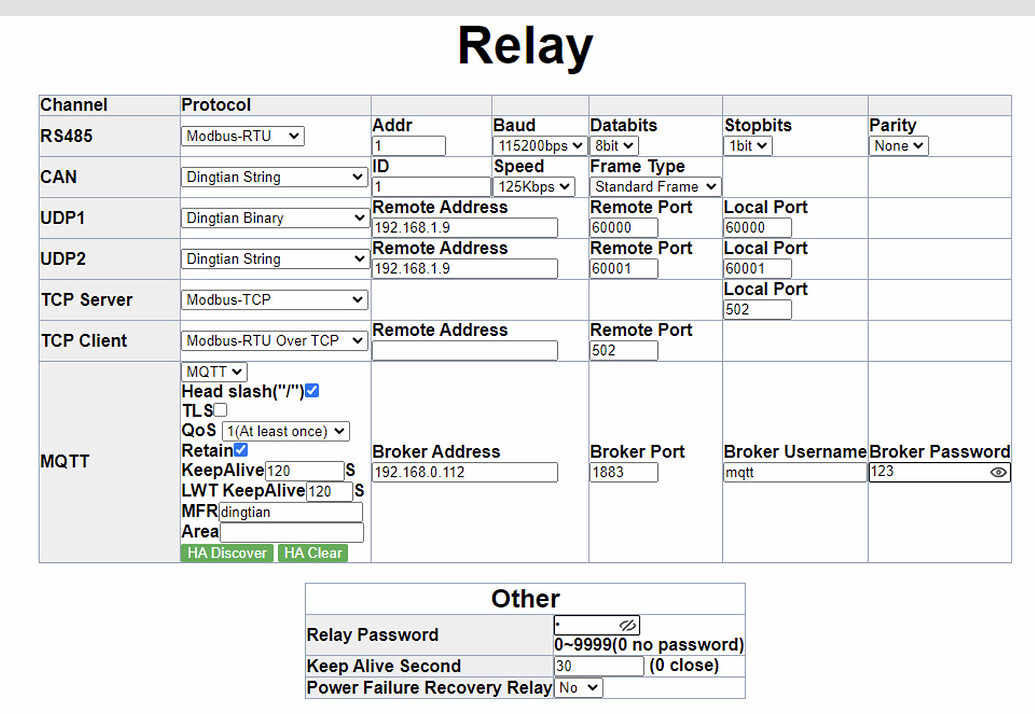Open the UDP1 protocol dropdown

[x=274, y=218]
